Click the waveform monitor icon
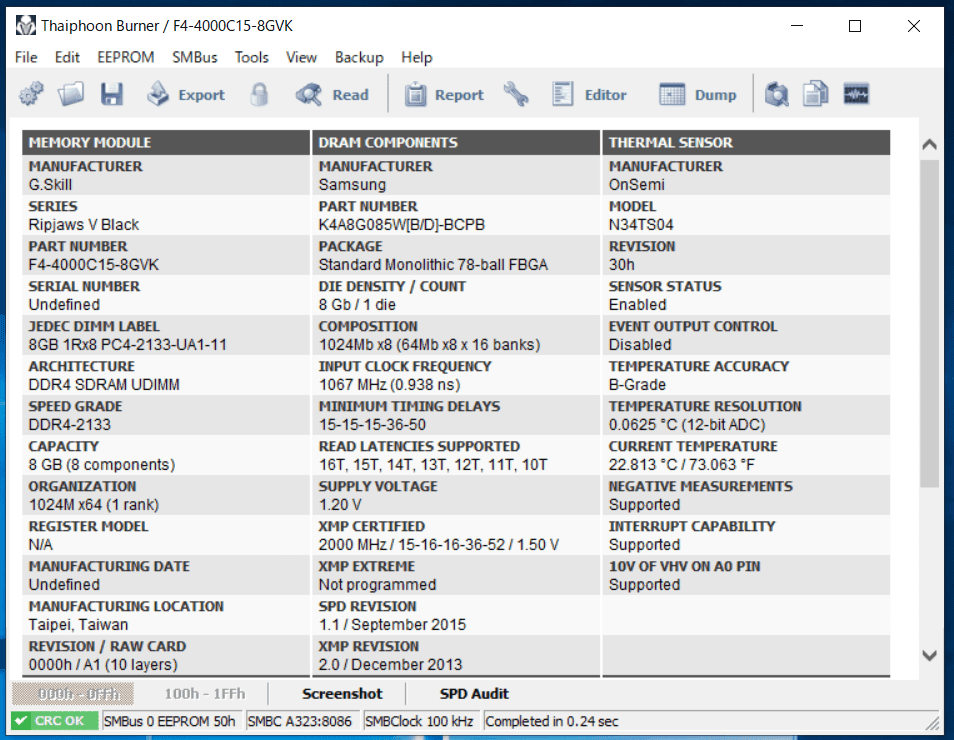 pyautogui.click(x=856, y=94)
